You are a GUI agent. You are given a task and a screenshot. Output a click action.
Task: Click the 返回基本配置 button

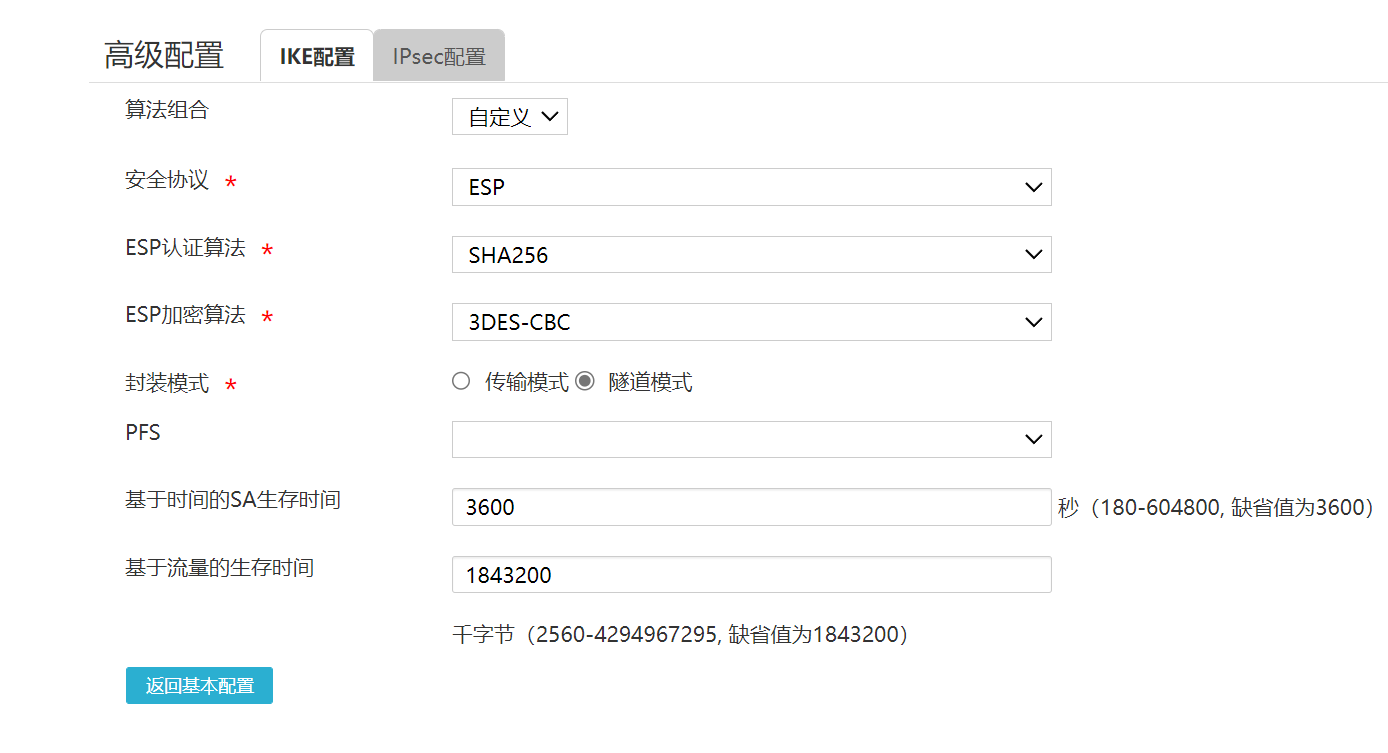[x=199, y=686]
